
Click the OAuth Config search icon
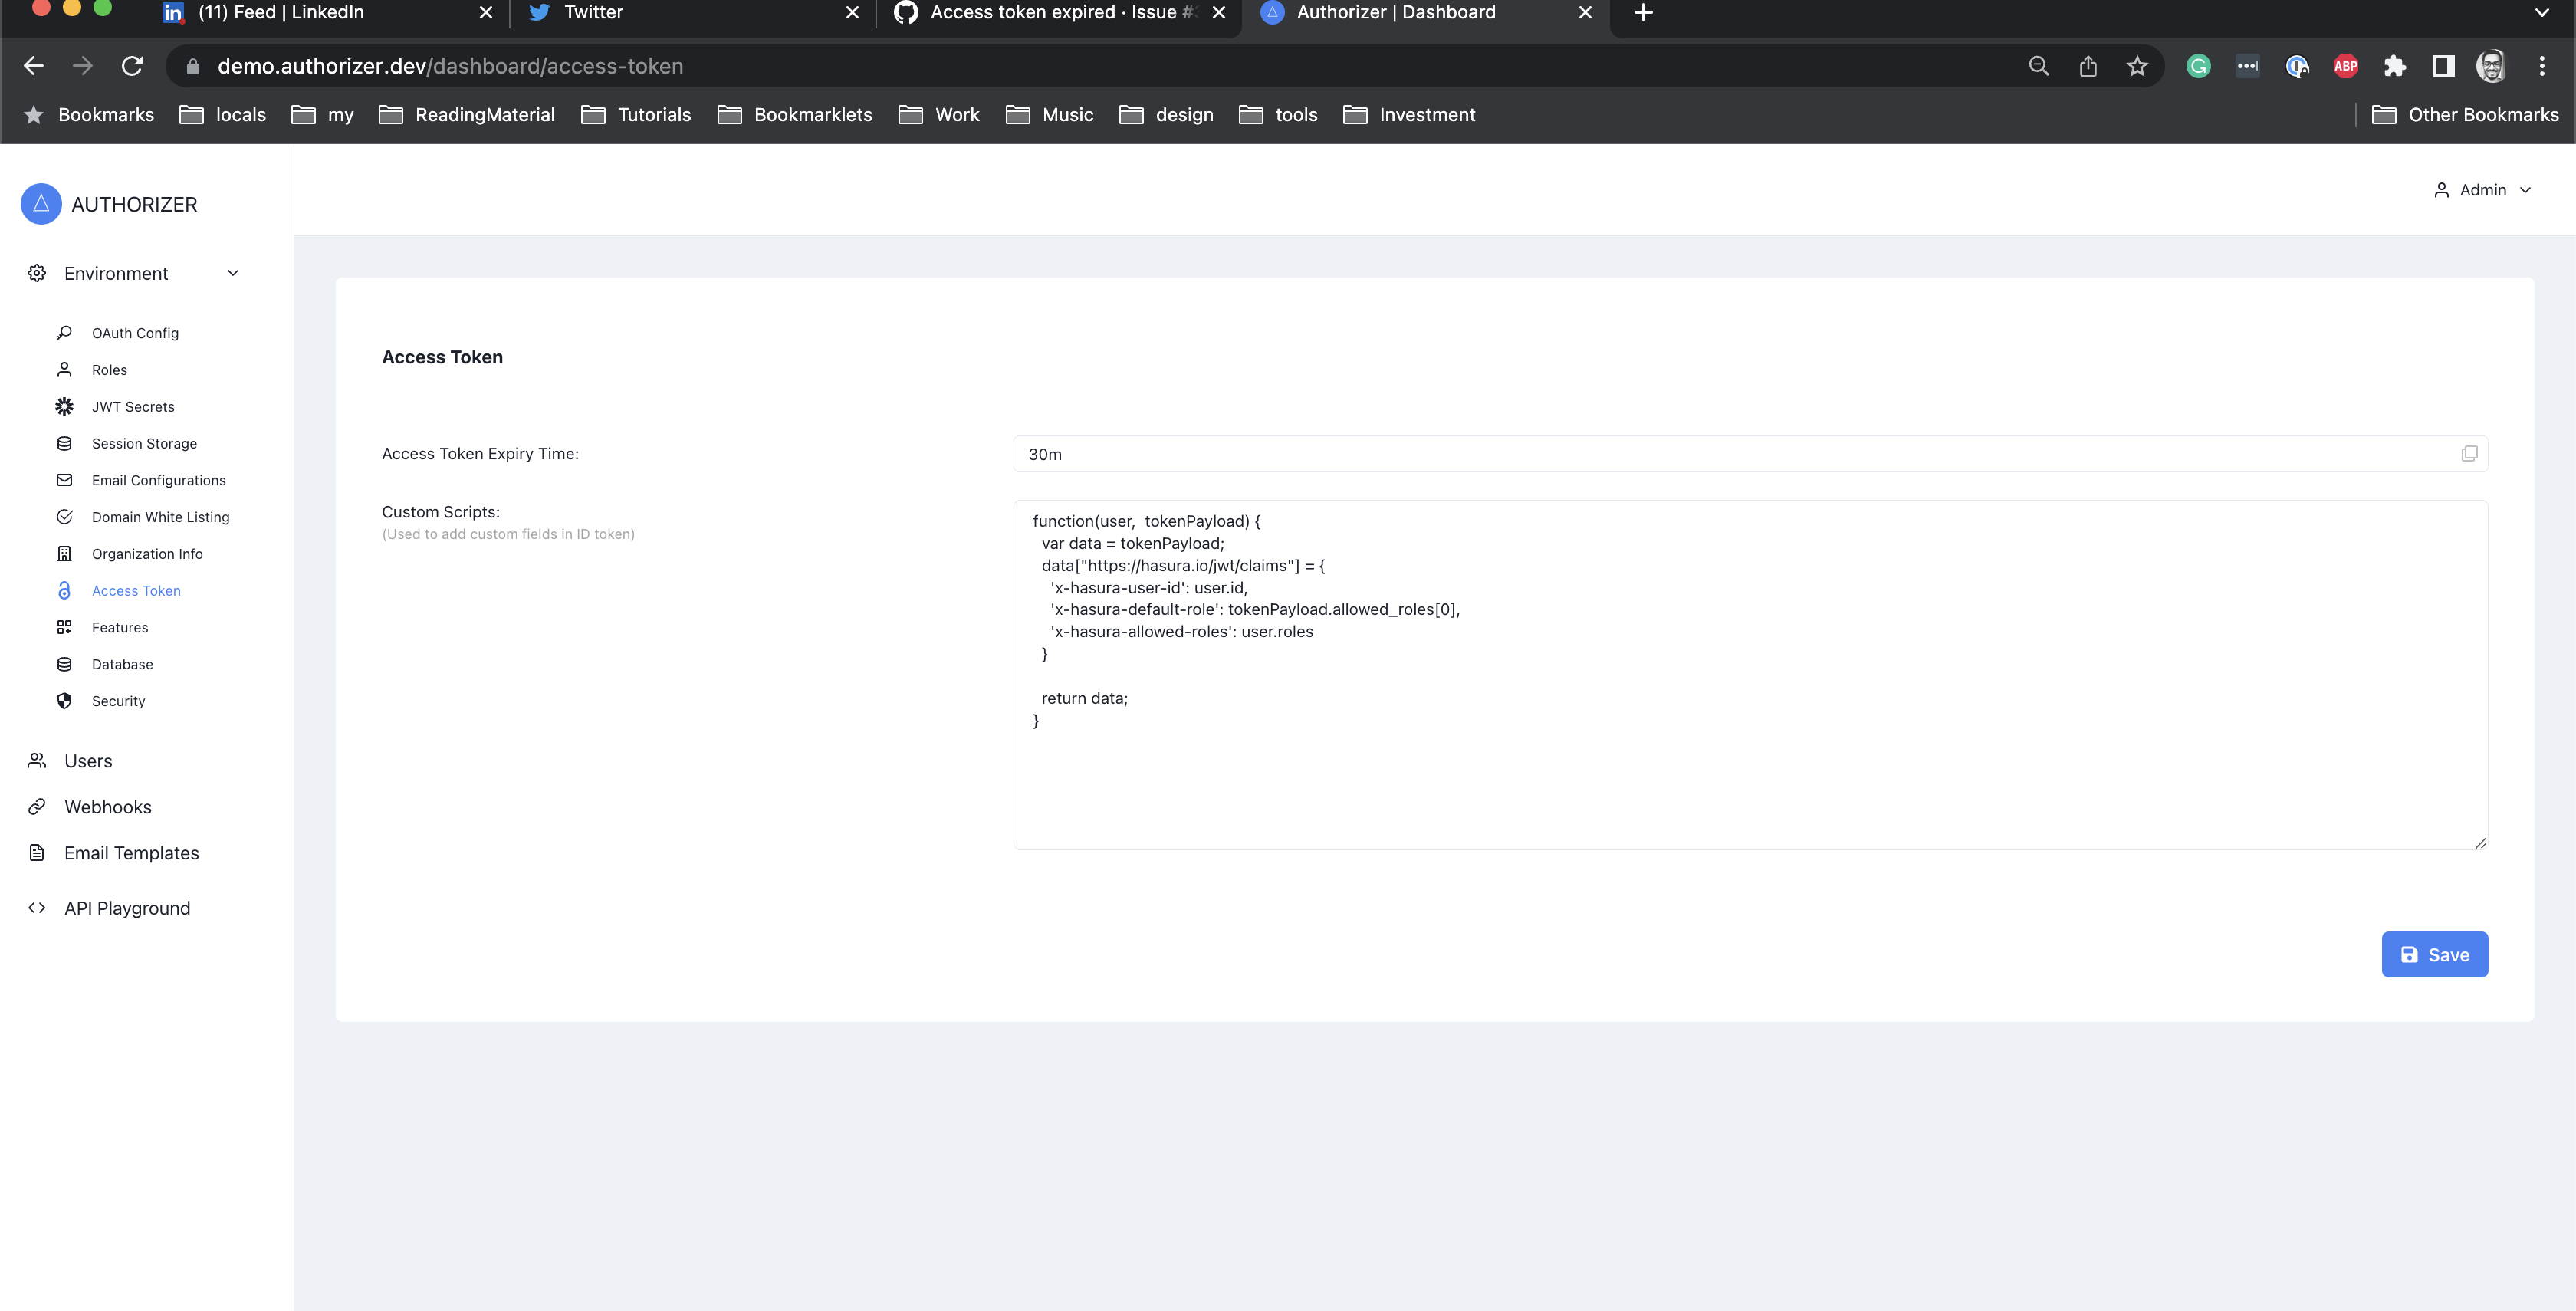(64, 332)
